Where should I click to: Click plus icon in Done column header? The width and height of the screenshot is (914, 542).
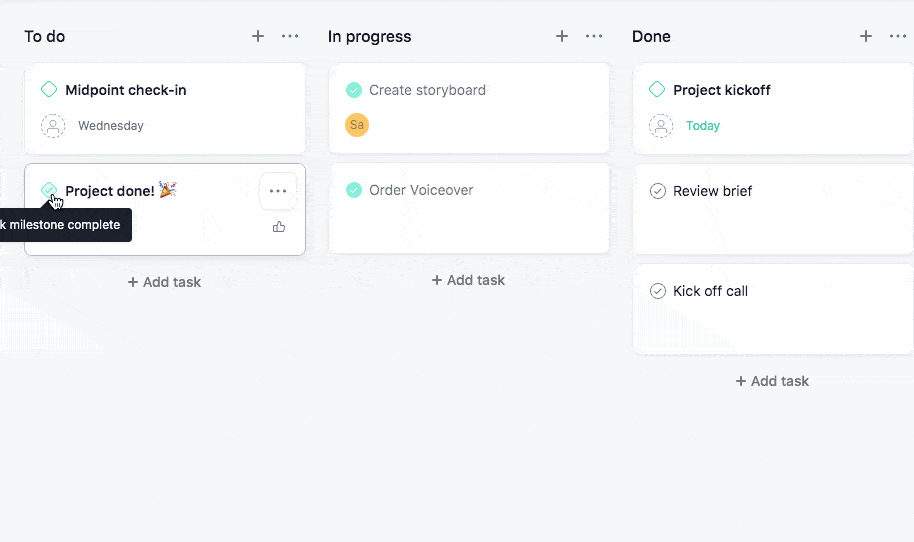[x=866, y=36]
